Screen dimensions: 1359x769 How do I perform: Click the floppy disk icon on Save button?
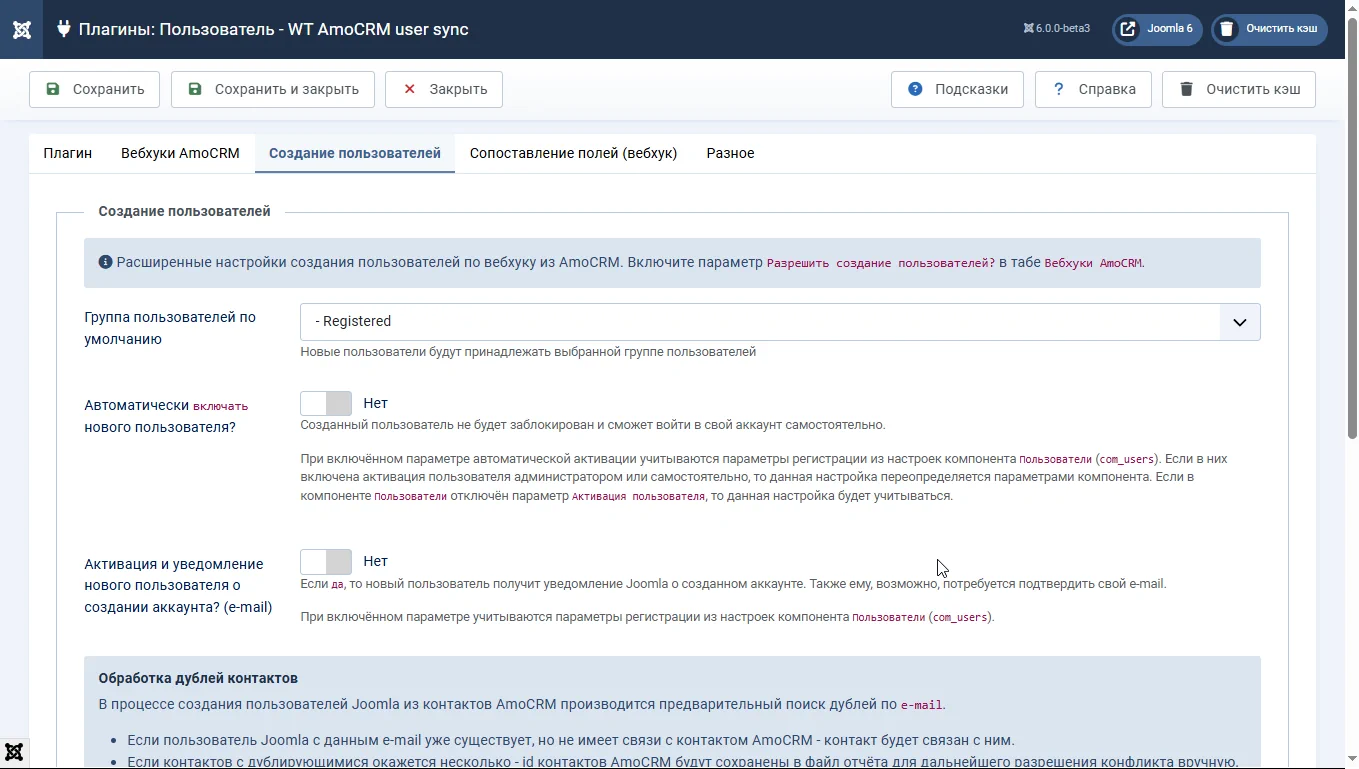(53, 89)
